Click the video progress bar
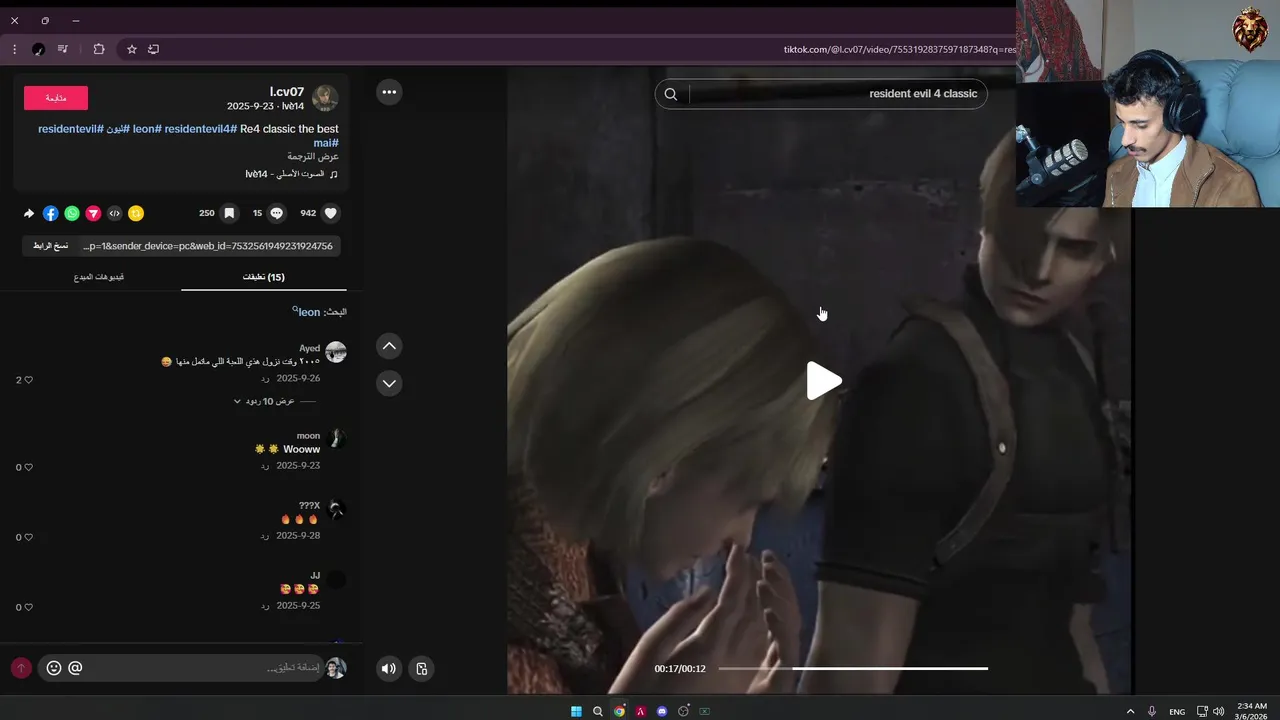1280x720 pixels. 853,668
